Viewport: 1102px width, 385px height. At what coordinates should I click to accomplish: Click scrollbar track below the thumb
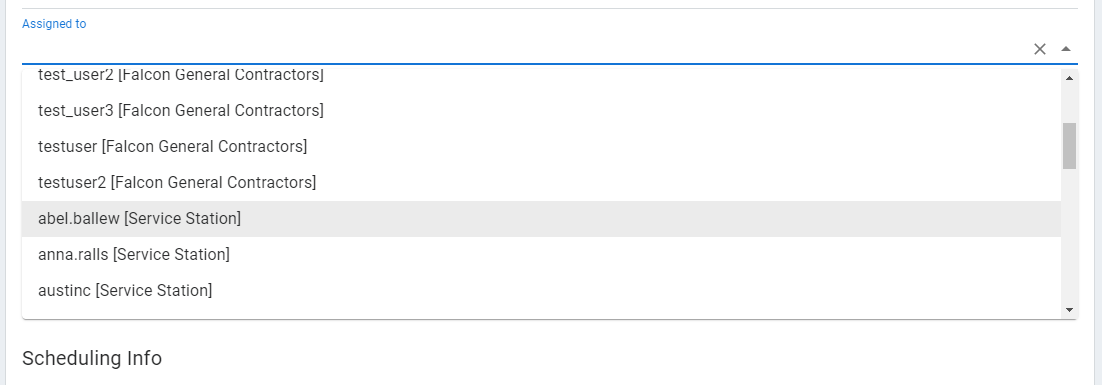pyautogui.click(x=1069, y=235)
